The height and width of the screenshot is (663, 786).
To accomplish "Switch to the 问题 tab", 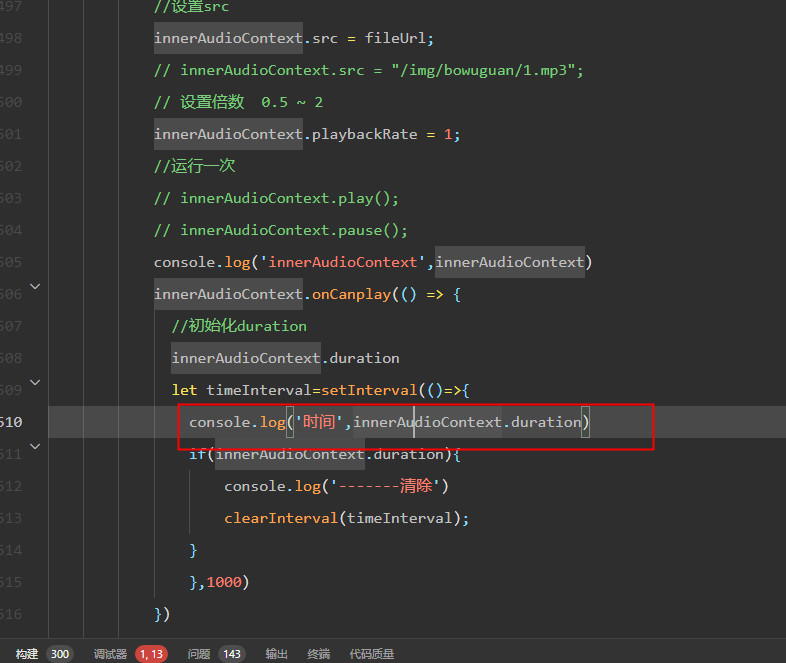I will [x=199, y=653].
